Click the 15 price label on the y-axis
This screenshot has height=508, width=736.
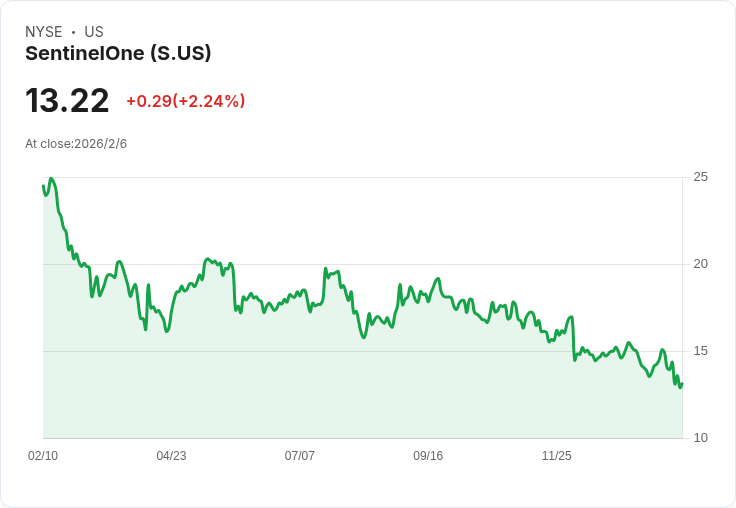701,351
